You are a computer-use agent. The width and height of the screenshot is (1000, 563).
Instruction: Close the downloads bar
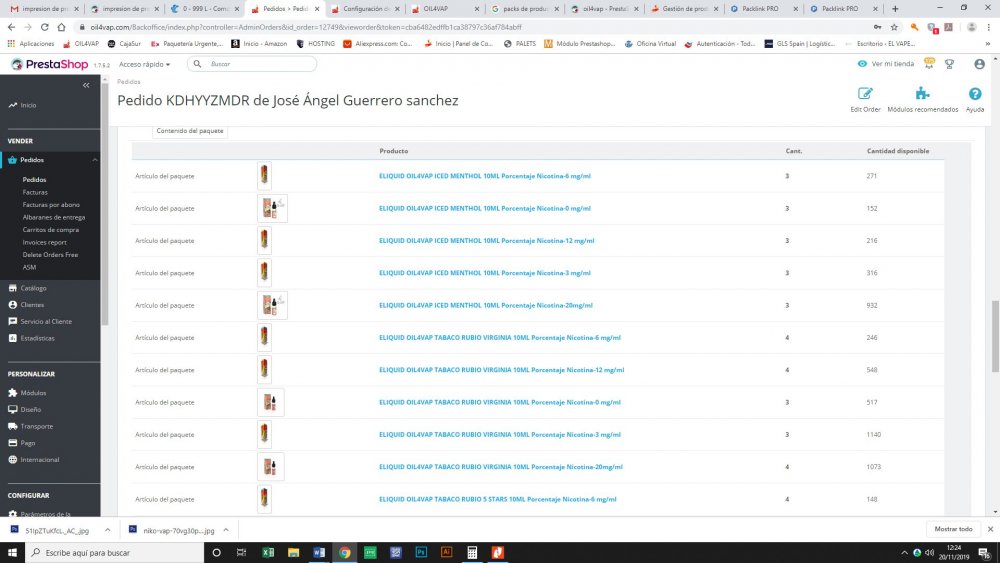pos(990,529)
